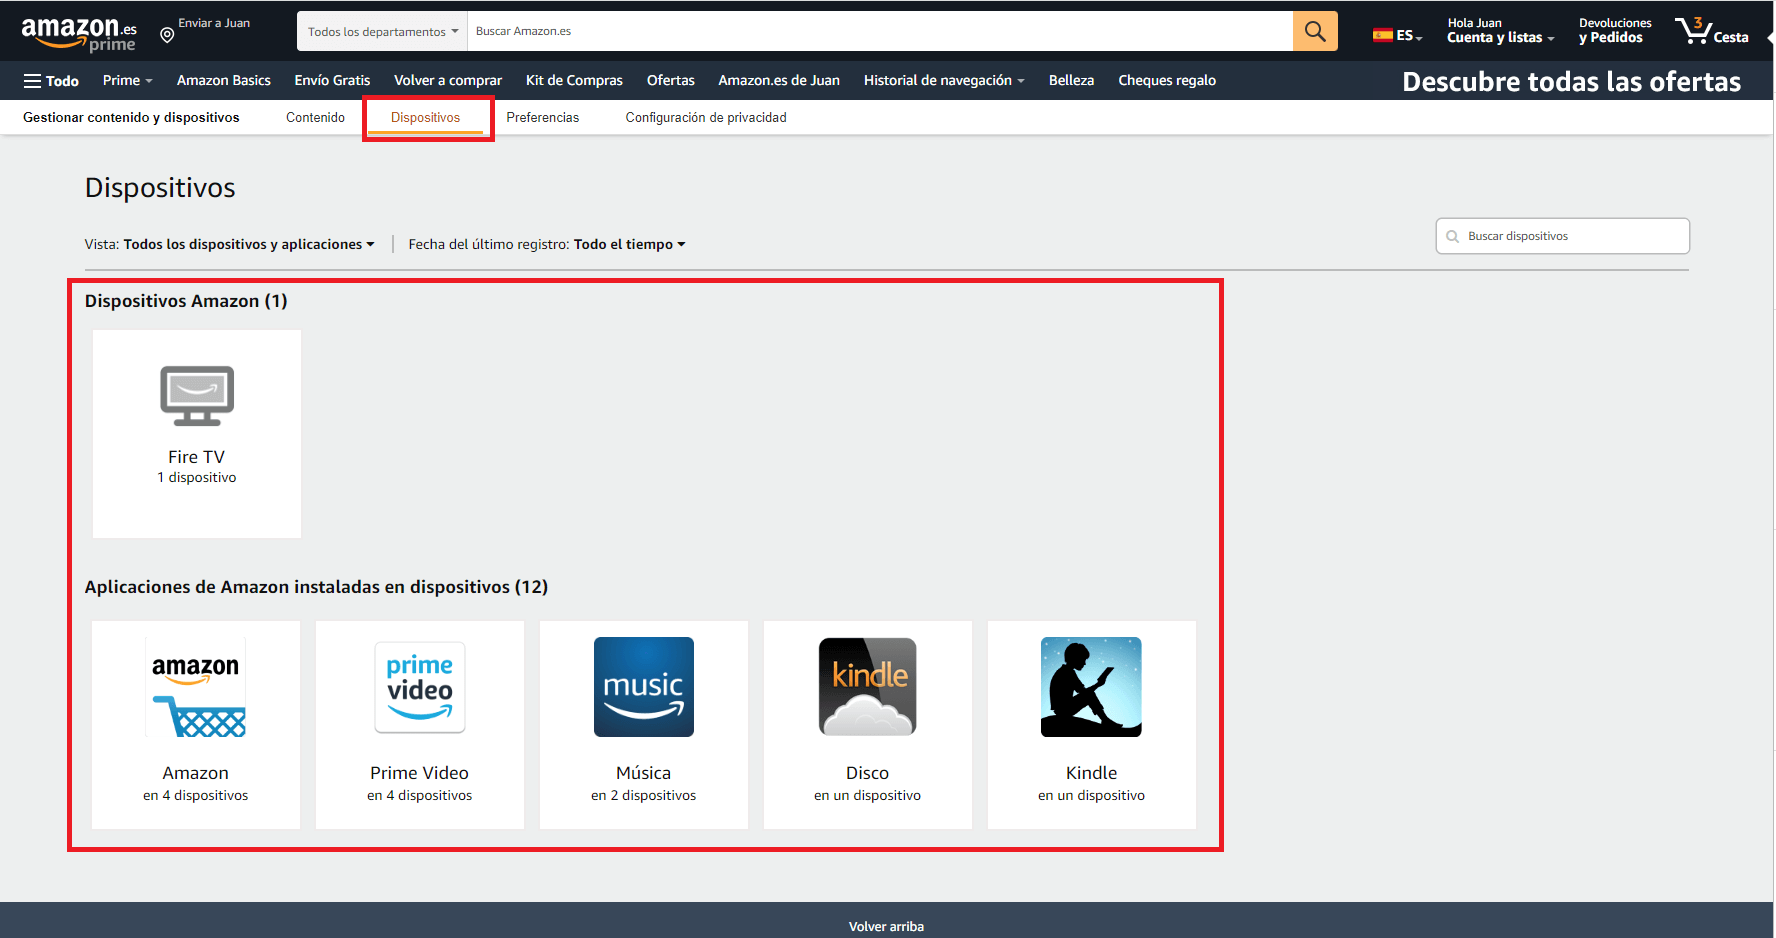The height and width of the screenshot is (938, 1776).
Task: Open the Belleza link
Action: click(1071, 81)
